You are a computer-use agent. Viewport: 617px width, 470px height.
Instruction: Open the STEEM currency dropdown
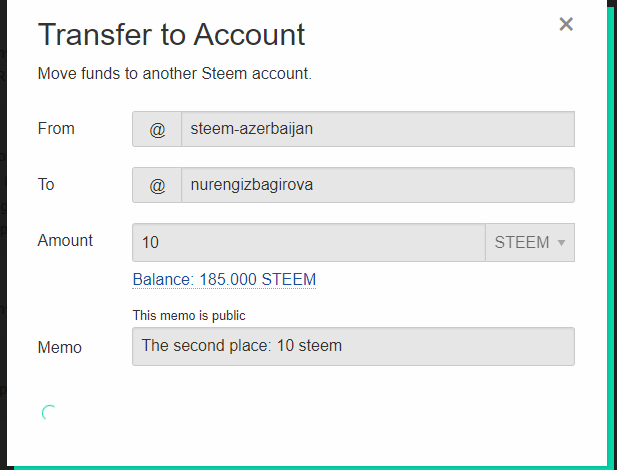pos(529,243)
